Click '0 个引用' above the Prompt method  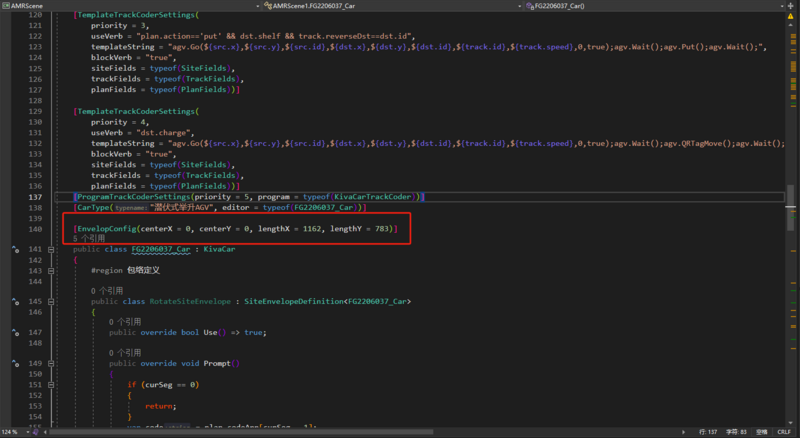(x=127, y=353)
